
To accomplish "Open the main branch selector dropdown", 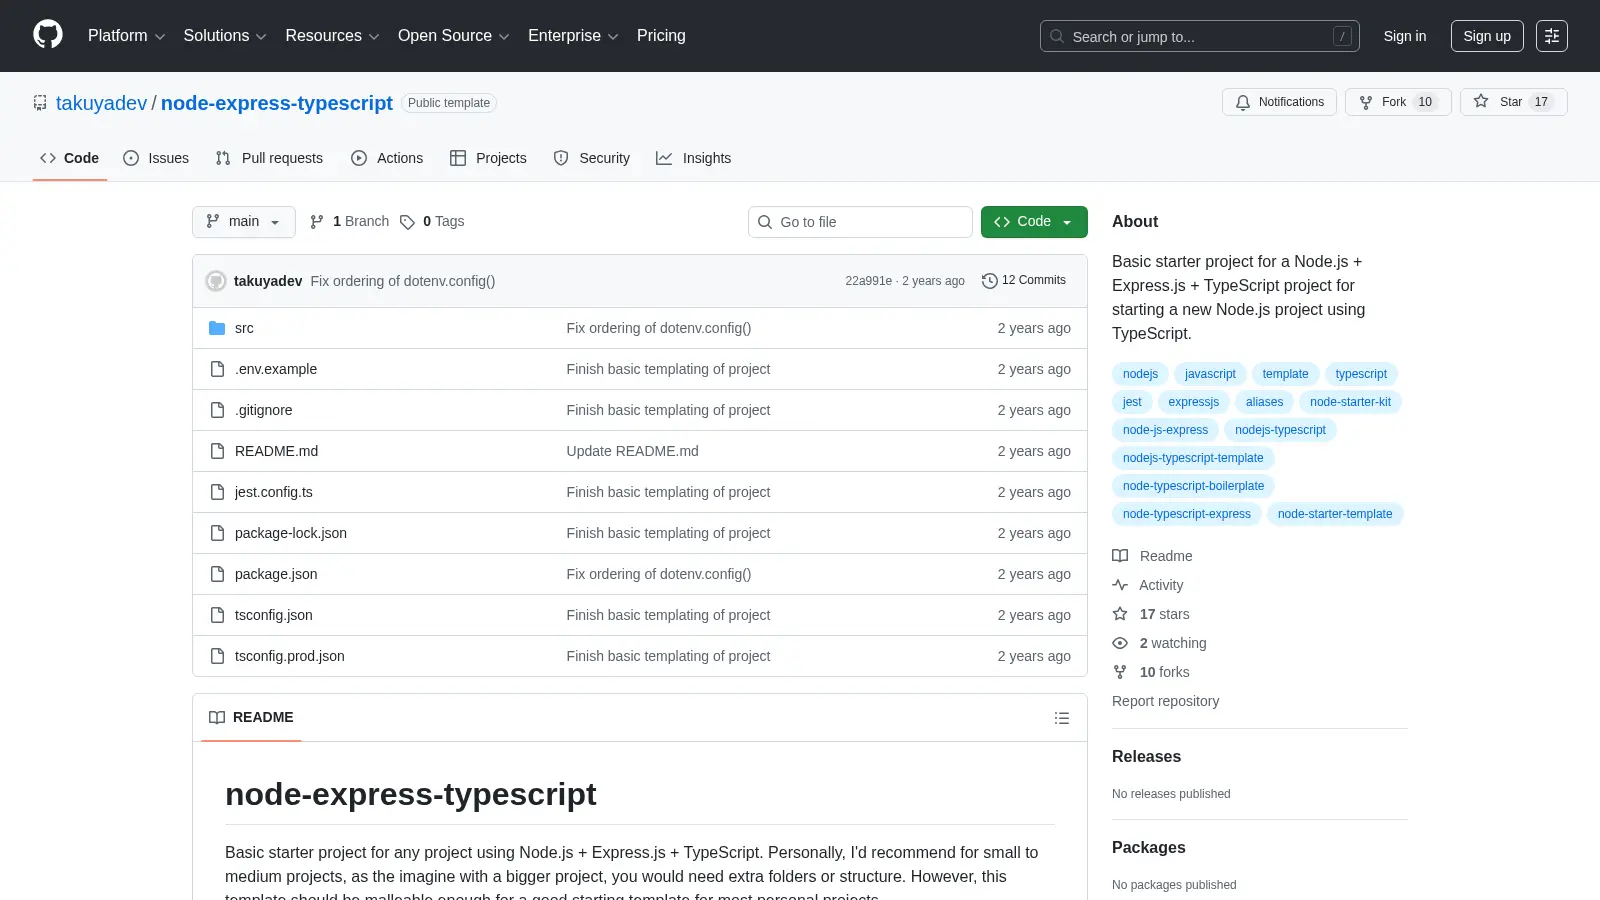I will pos(244,222).
